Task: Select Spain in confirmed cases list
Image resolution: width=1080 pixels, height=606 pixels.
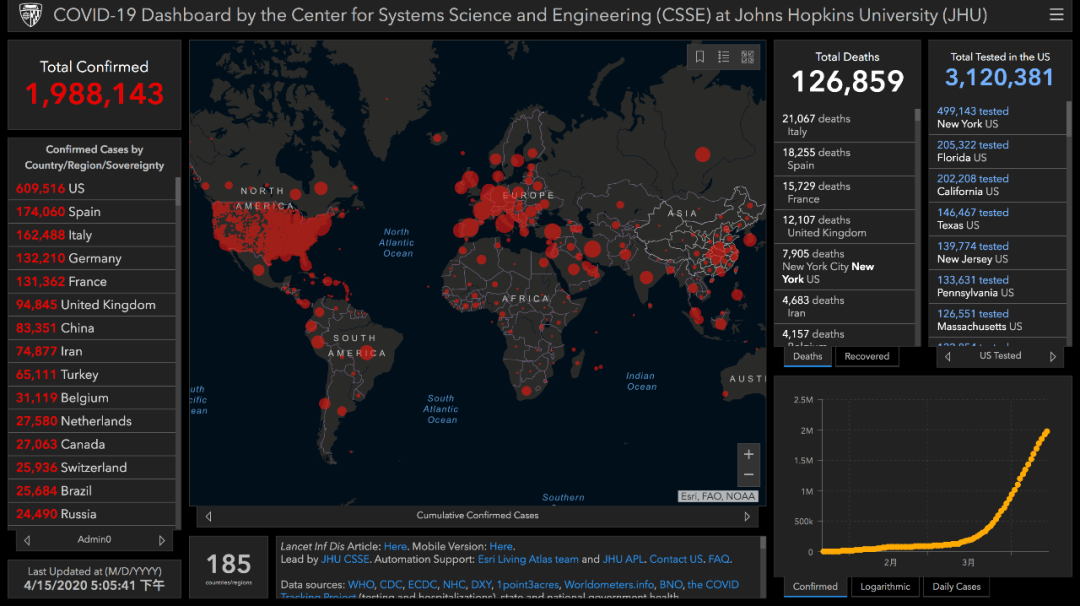Action: point(84,212)
